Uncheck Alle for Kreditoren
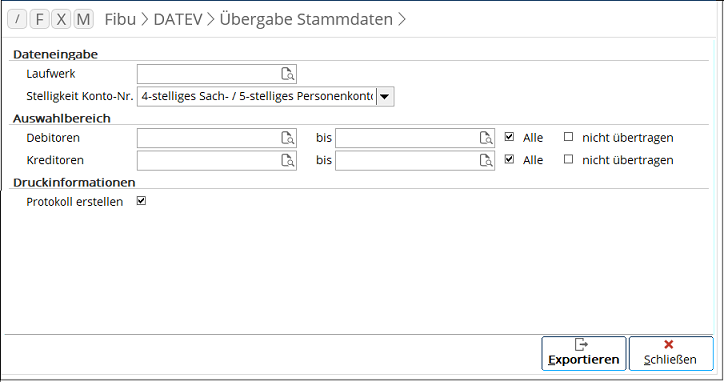This screenshot has width=724, height=382. pyautogui.click(x=509, y=159)
